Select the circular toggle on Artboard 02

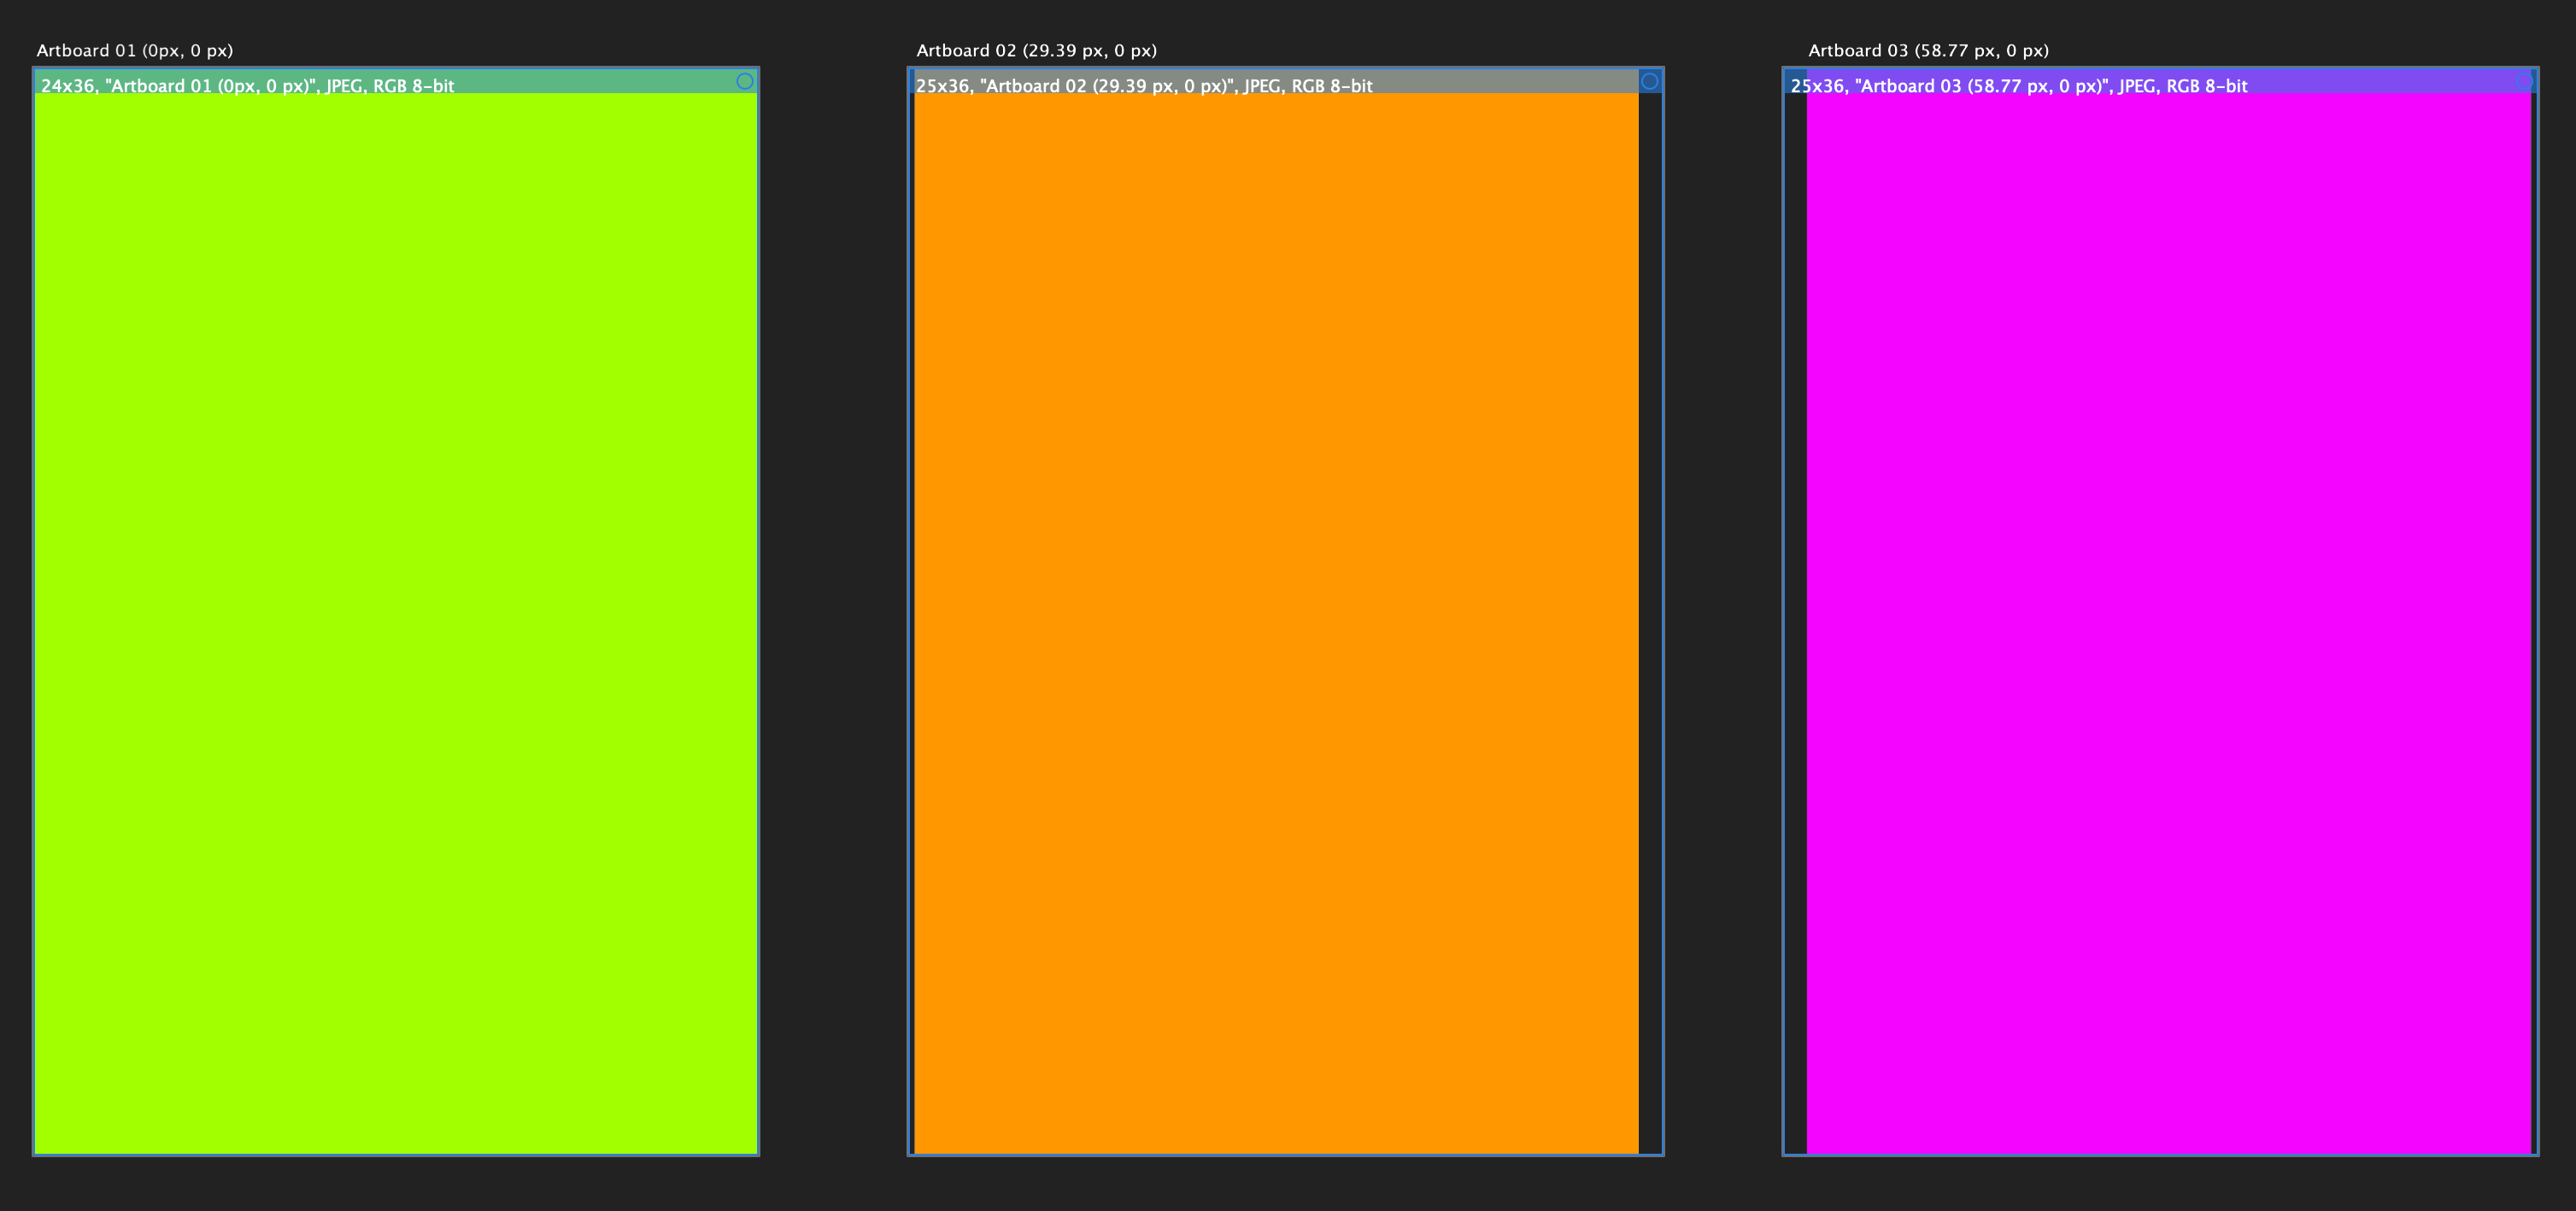pyautogui.click(x=1650, y=81)
